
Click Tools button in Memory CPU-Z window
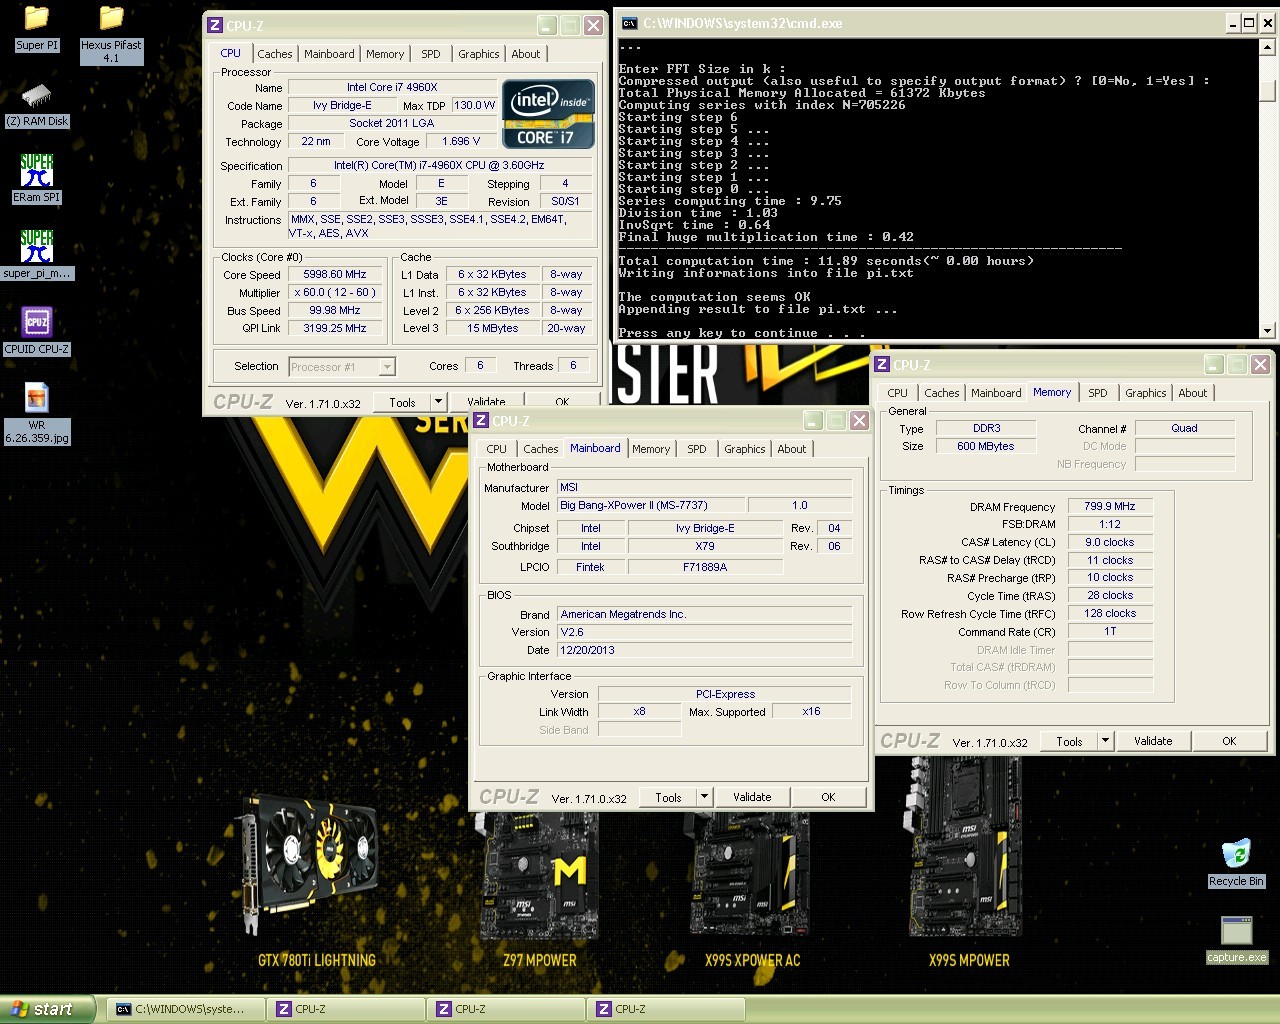[1069, 741]
